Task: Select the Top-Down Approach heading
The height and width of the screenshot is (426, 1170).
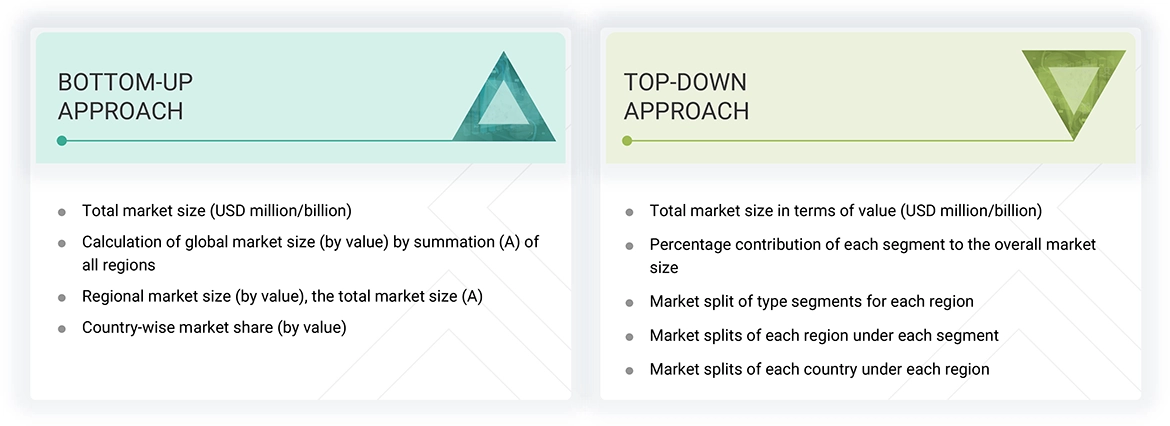Action: 686,96
